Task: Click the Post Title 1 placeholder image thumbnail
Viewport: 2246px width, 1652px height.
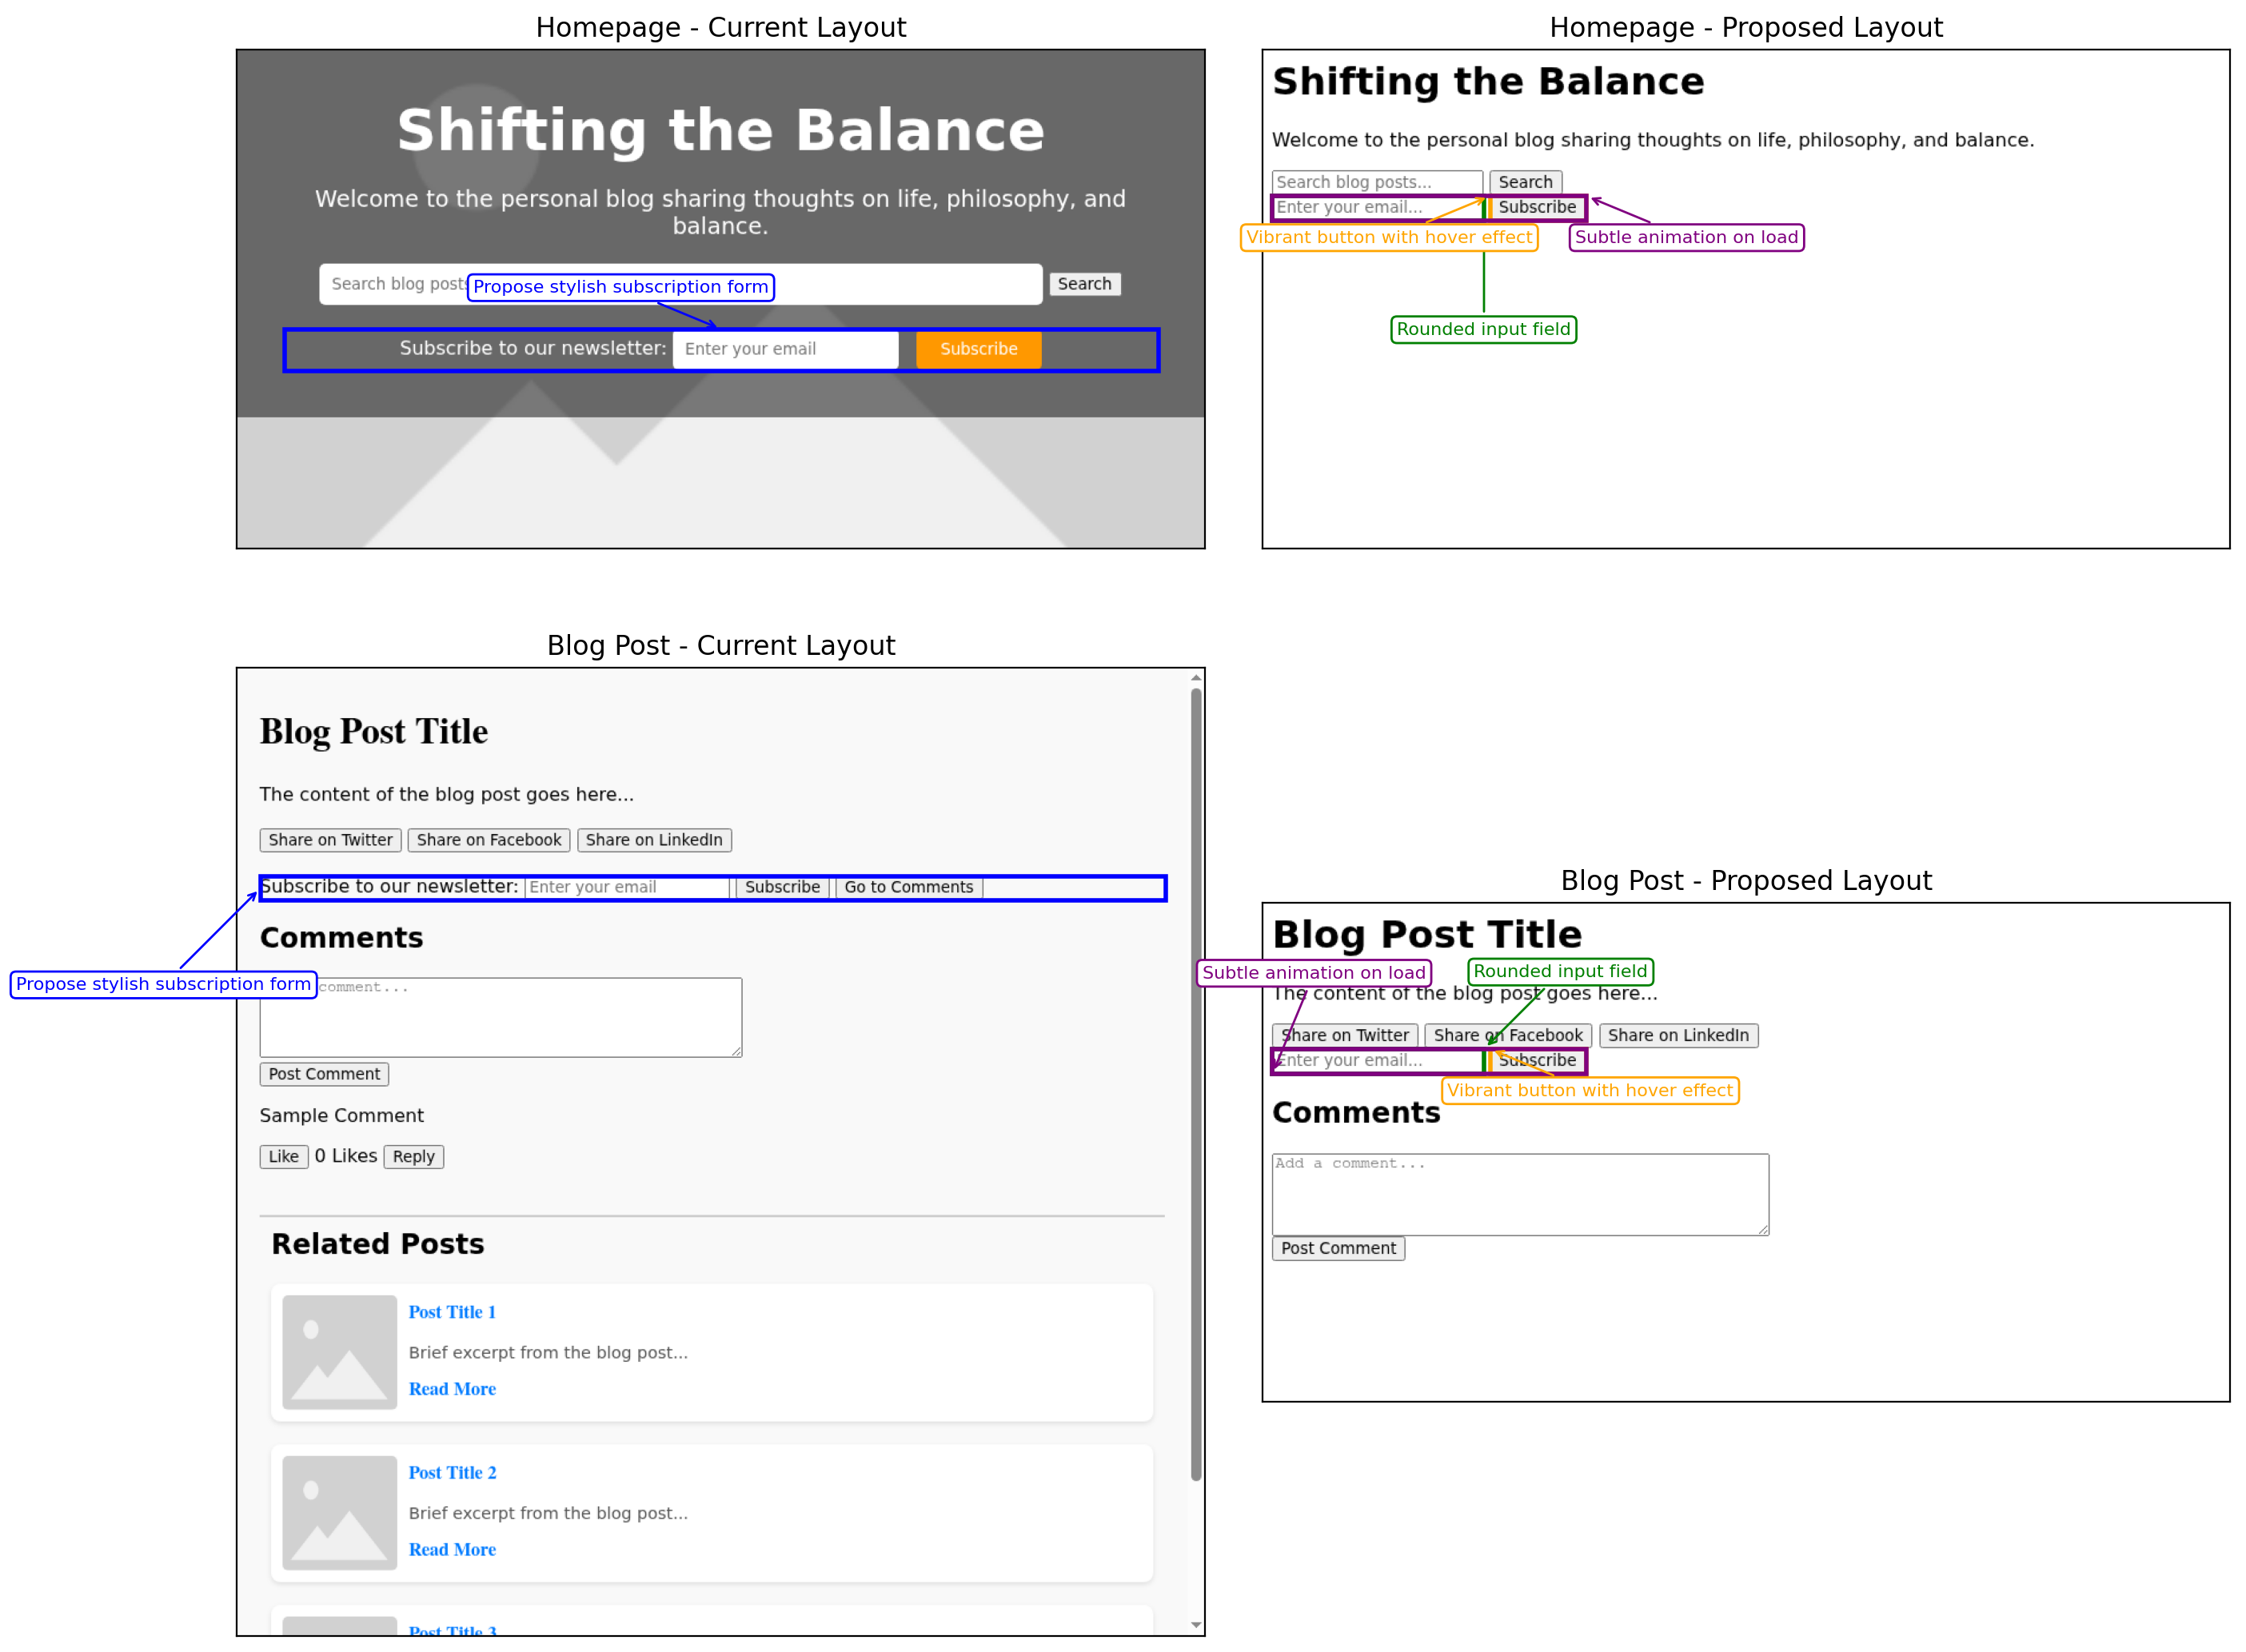Action: [x=339, y=1351]
